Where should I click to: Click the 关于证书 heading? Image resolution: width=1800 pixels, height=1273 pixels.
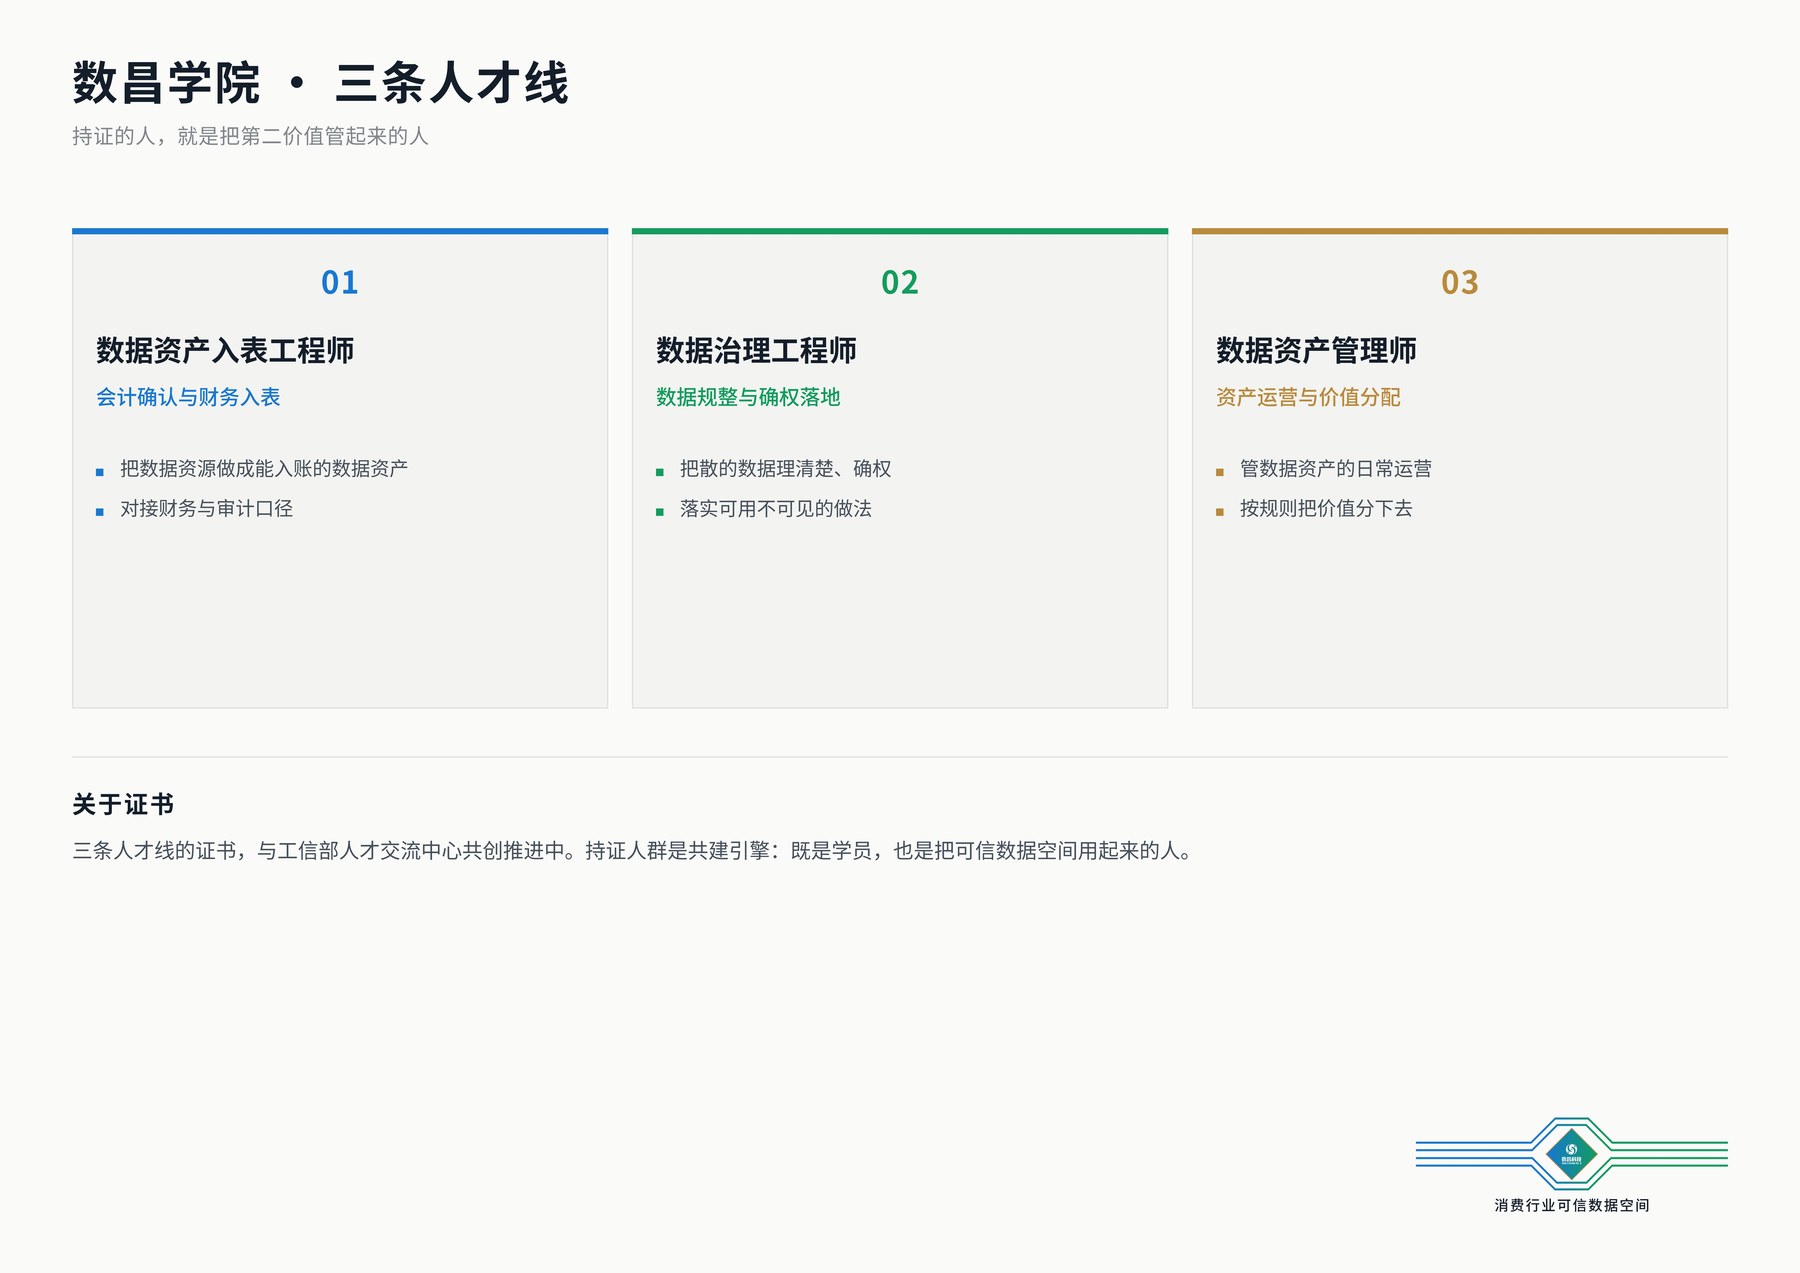point(123,804)
